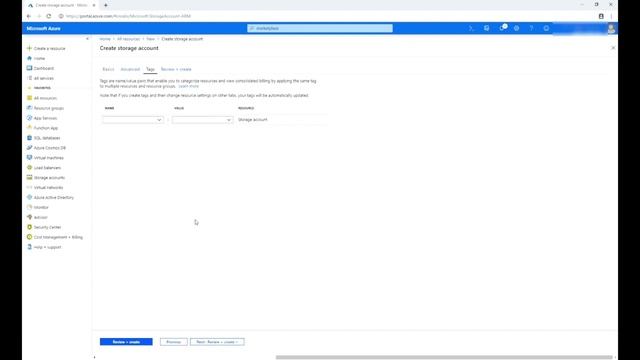Click the Home house icon in sidebar
The height and width of the screenshot is (360, 640).
(29, 58)
